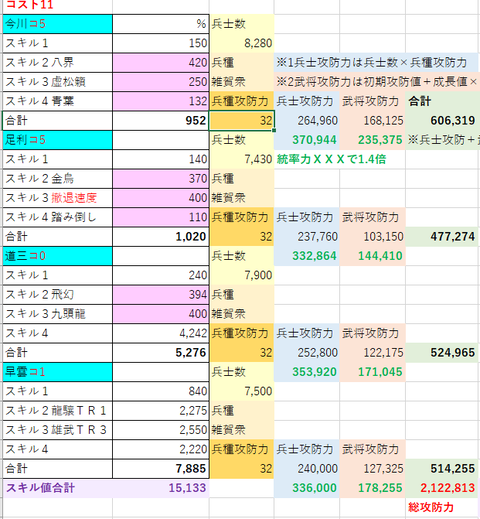This screenshot has height=519, width=480.
Task: Click the スキル値合計 label
Action: coord(40,488)
